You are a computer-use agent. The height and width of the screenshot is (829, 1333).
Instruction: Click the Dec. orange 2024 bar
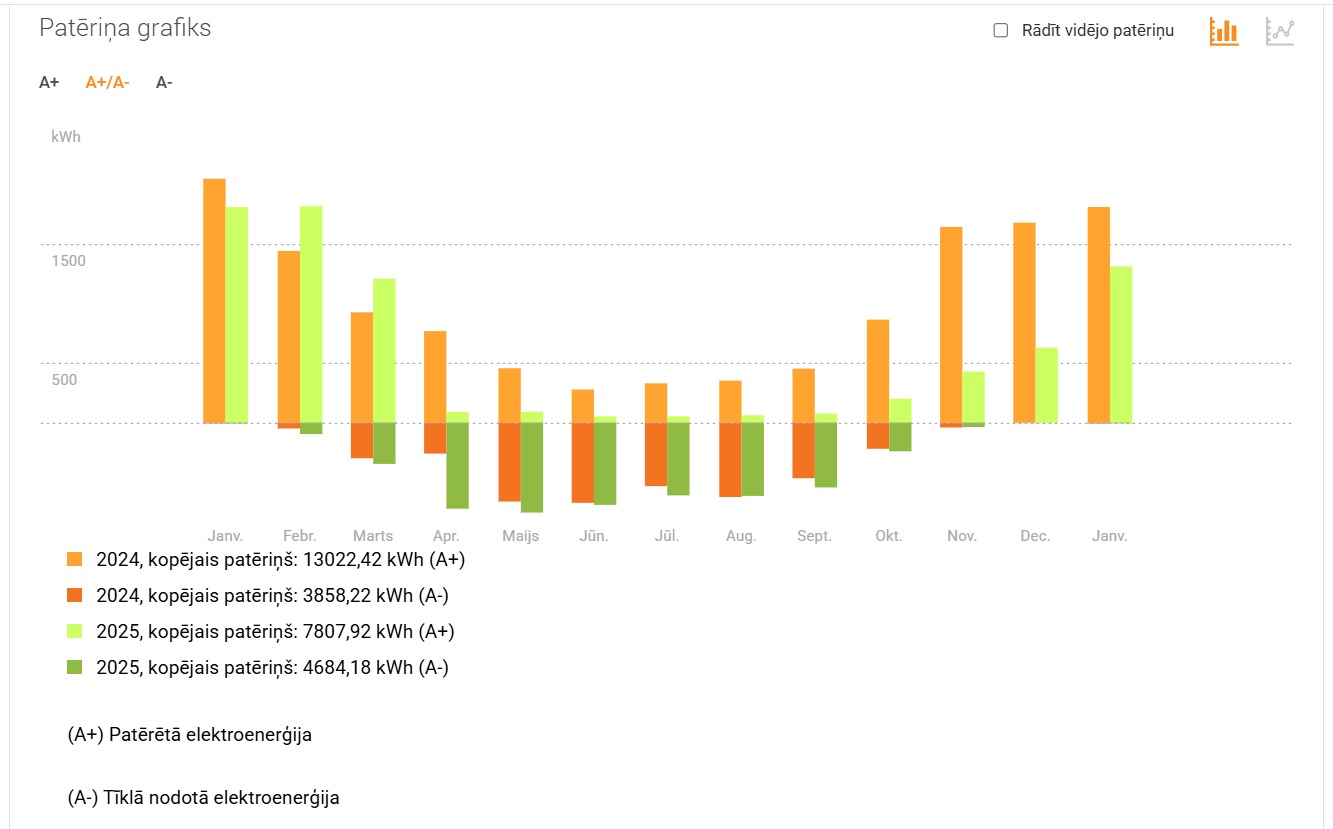(1024, 322)
